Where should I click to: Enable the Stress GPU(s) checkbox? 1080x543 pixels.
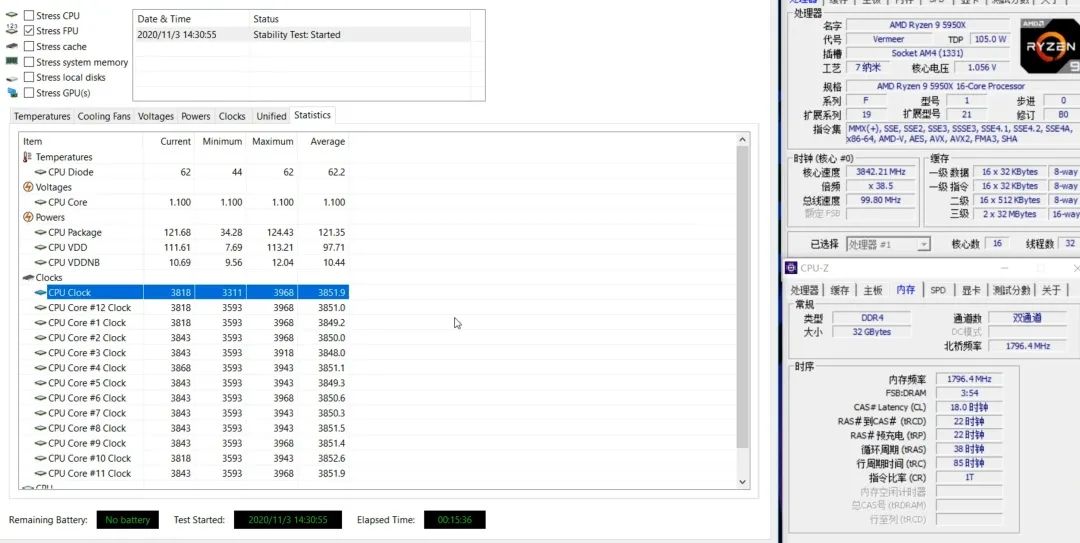[29, 92]
